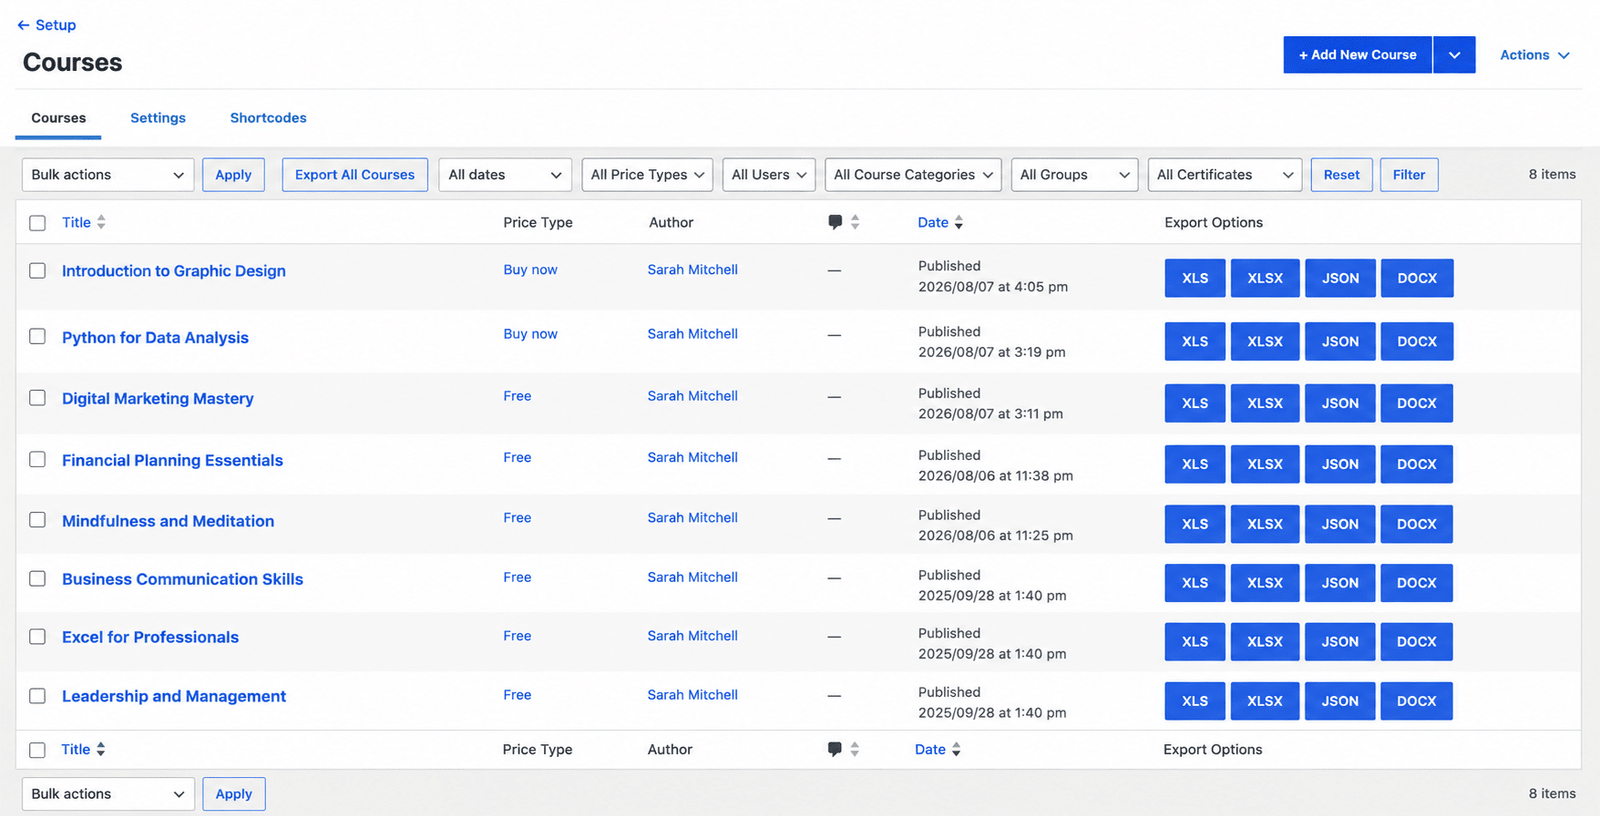Screen dimensions: 1600x816
Task: Open the top Bulk actions dropdown
Action: click(x=108, y=175)
